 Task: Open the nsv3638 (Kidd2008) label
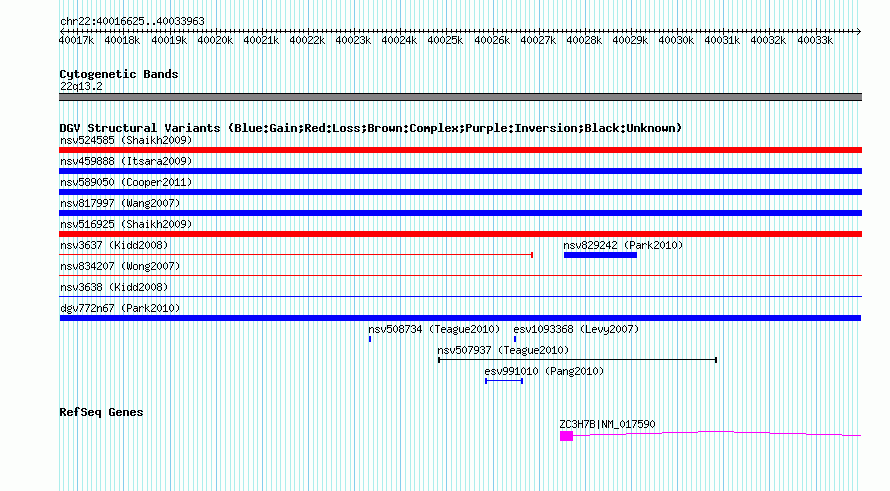tap(114, 287)
